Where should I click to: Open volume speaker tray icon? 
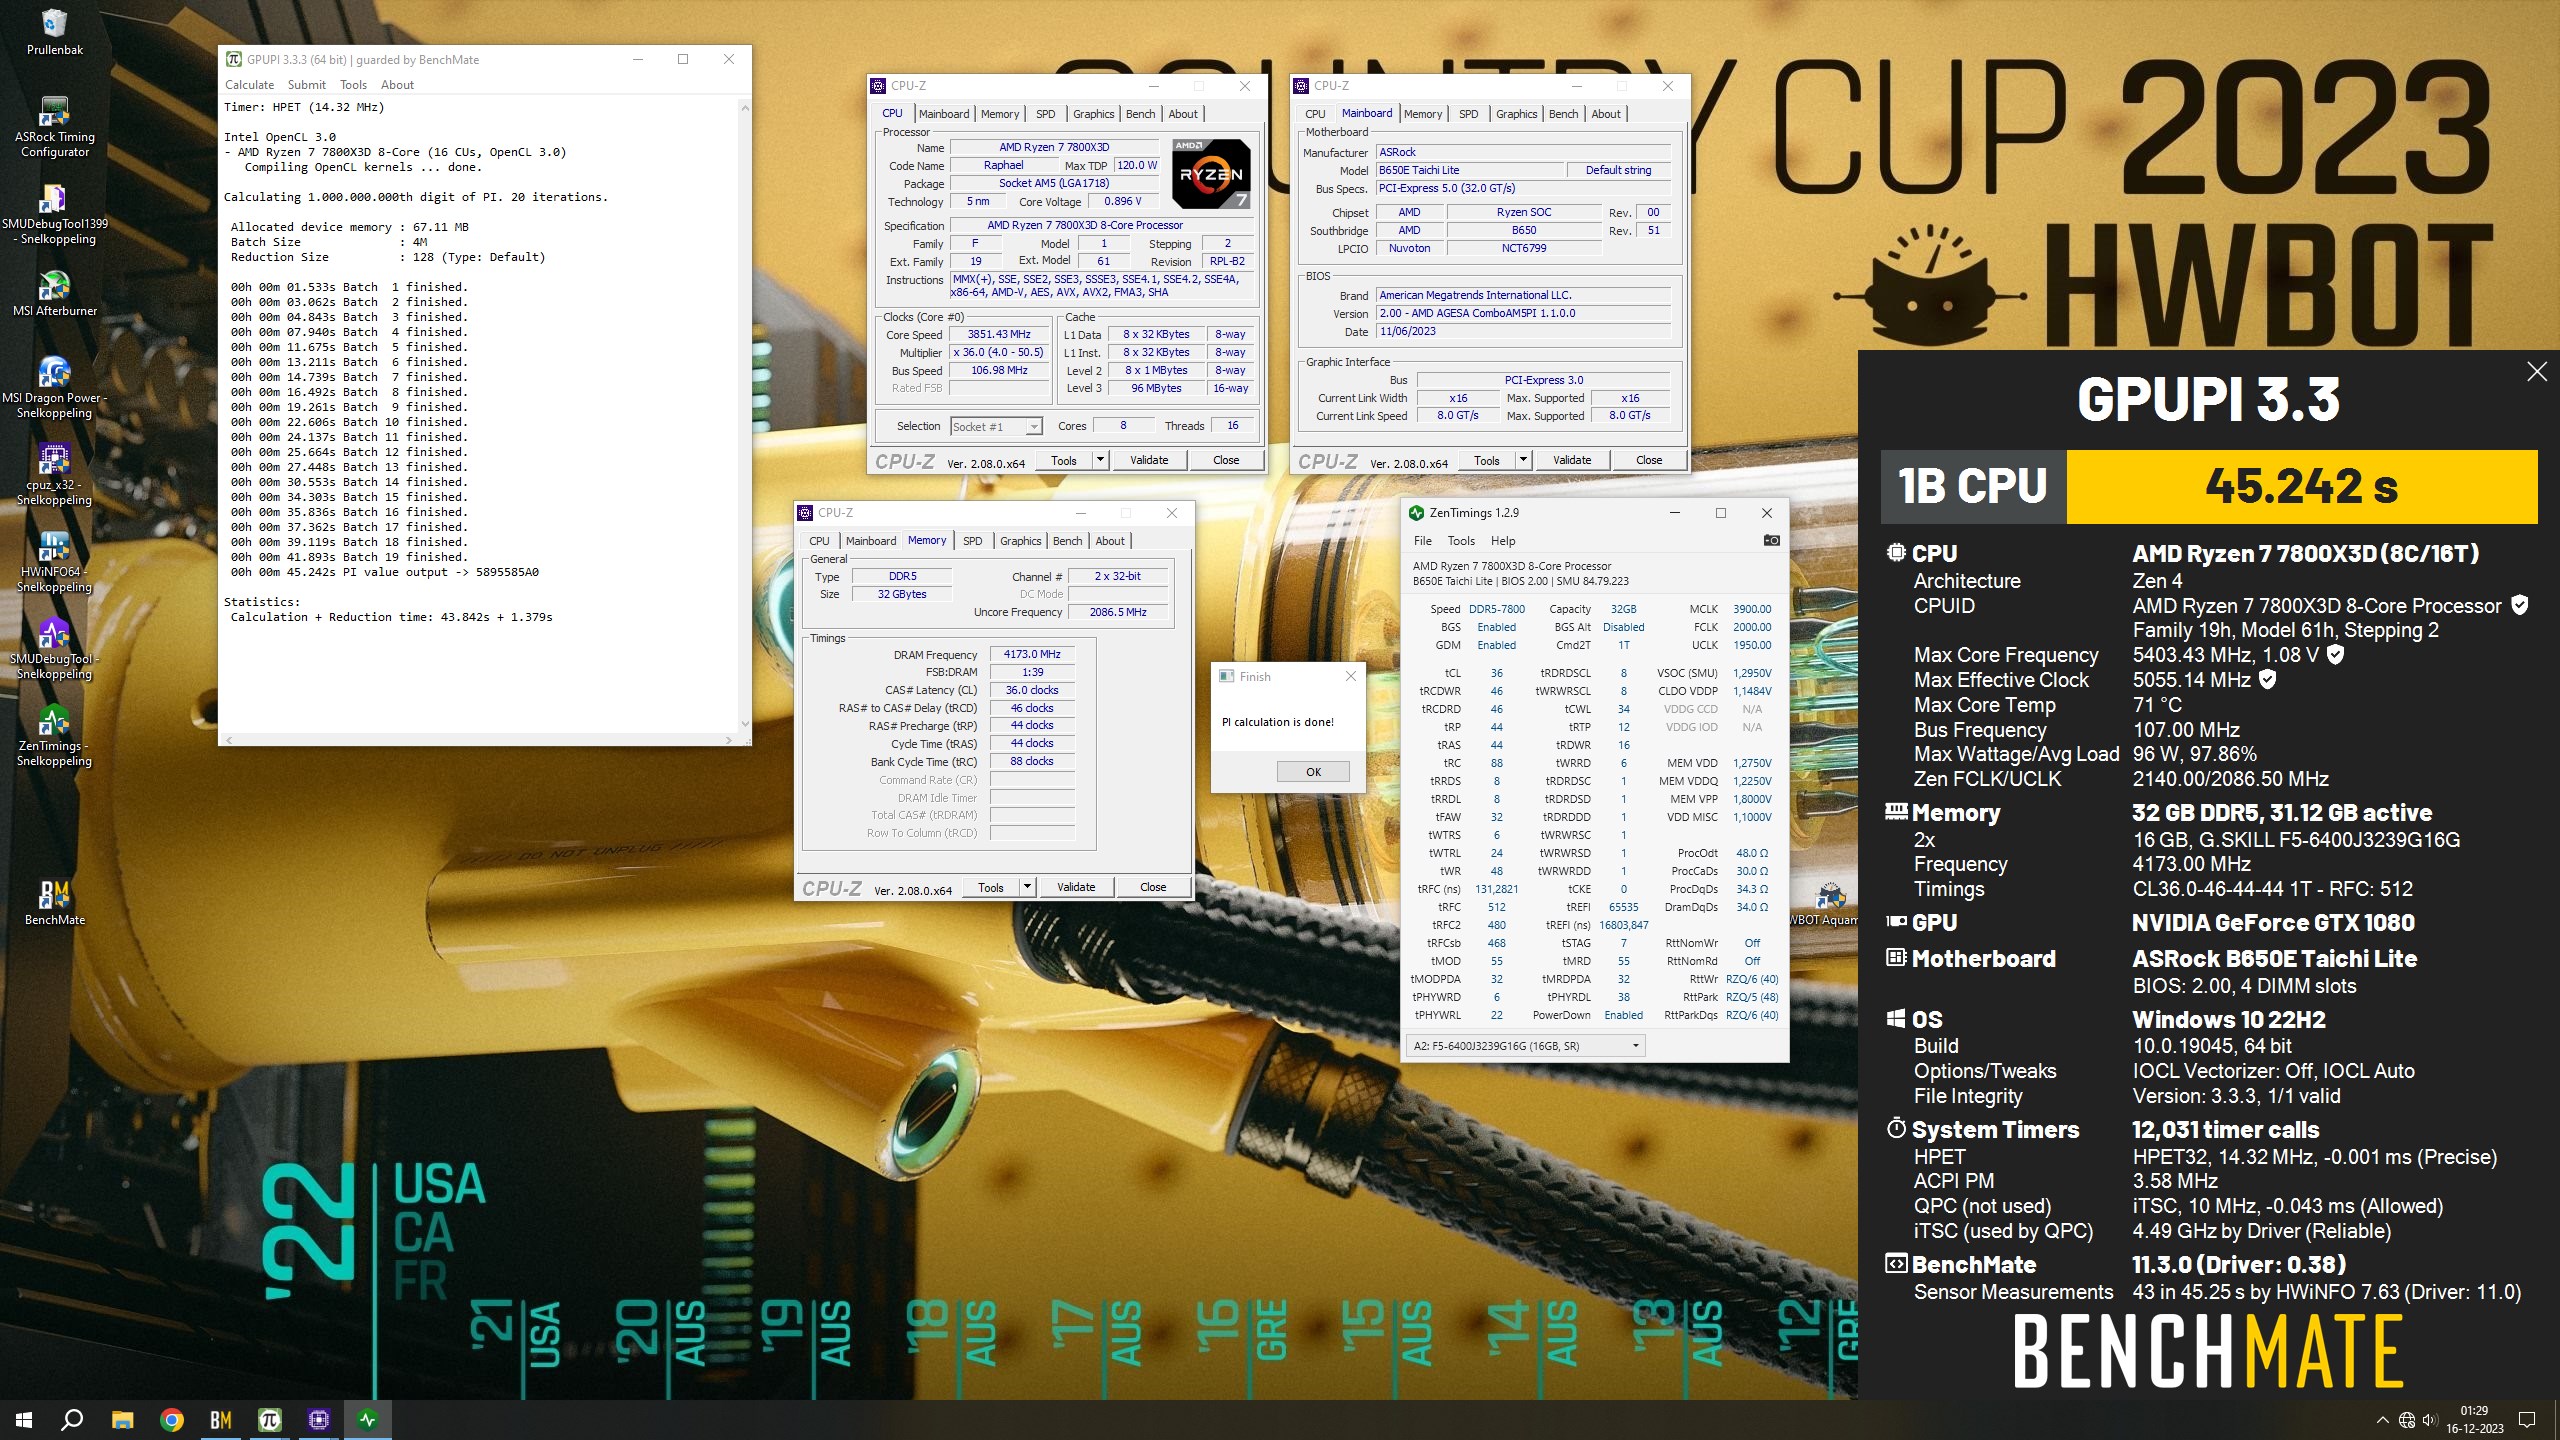tap(2430, 1420)
